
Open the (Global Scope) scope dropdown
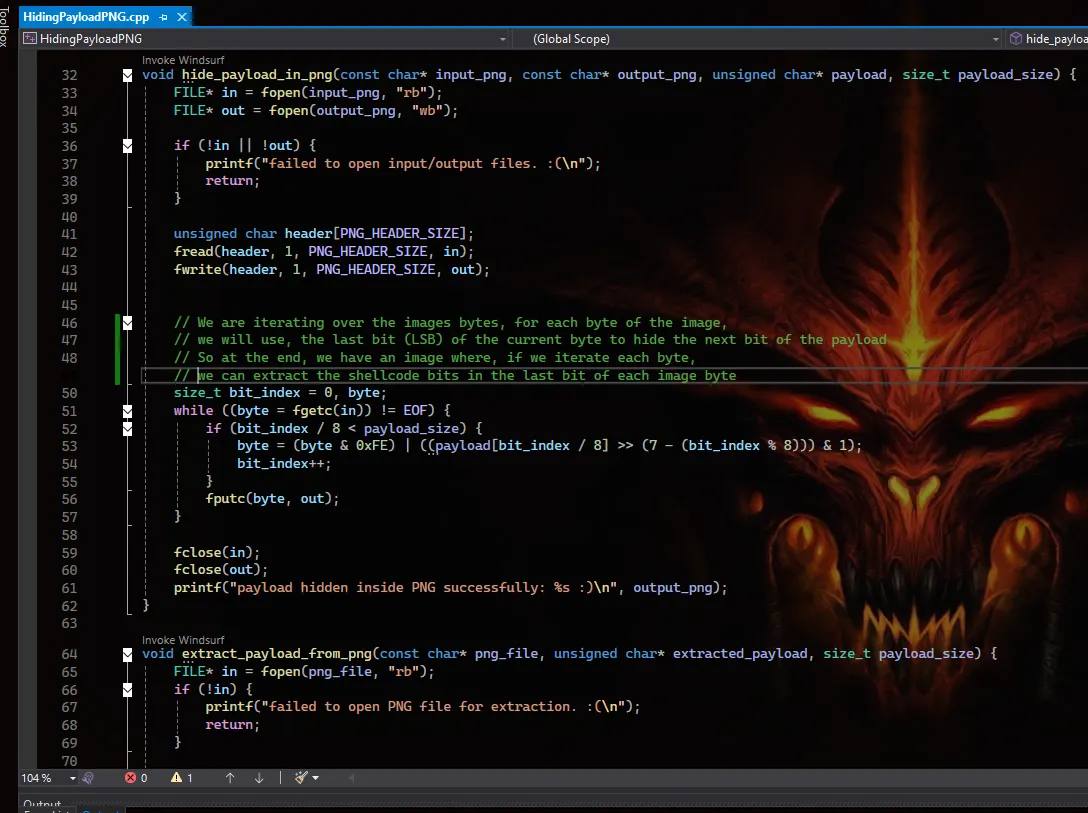point(994,38)
